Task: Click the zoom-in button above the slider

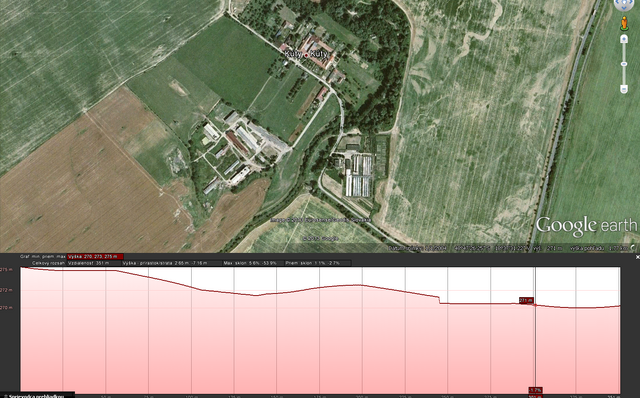Action: pos(624,39)
